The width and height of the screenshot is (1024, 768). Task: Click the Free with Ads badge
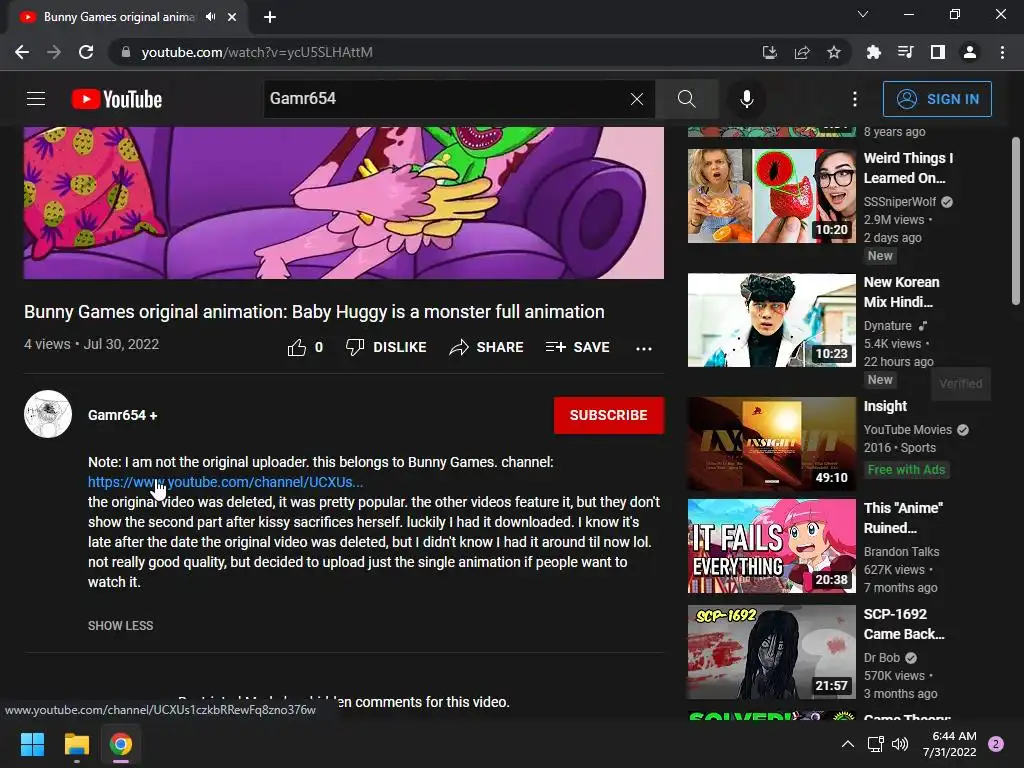(x=906, y=470)
